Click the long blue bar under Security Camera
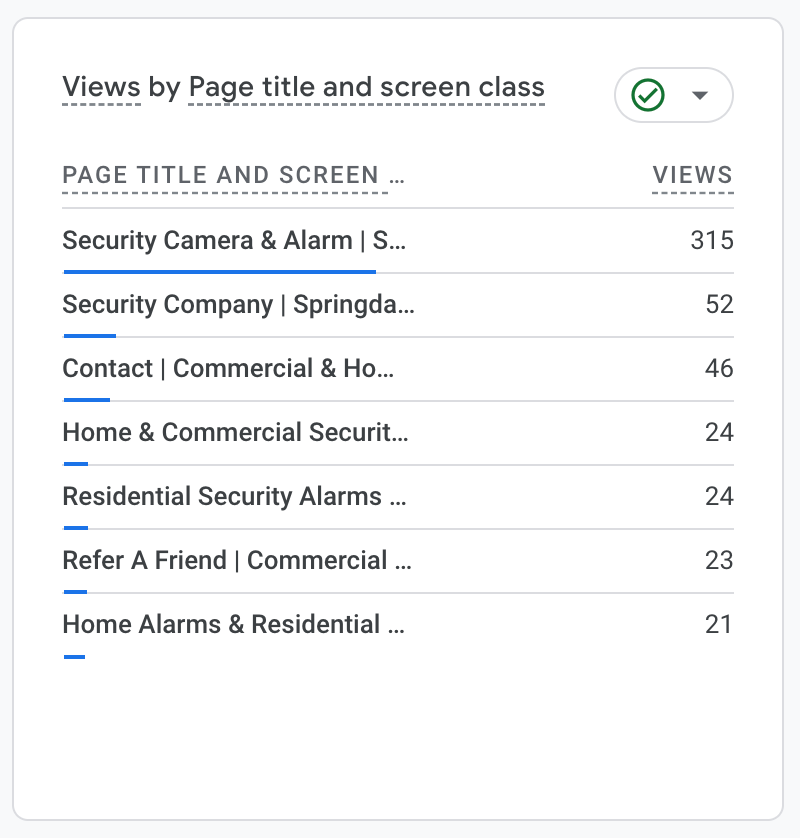 coord(219,271)
